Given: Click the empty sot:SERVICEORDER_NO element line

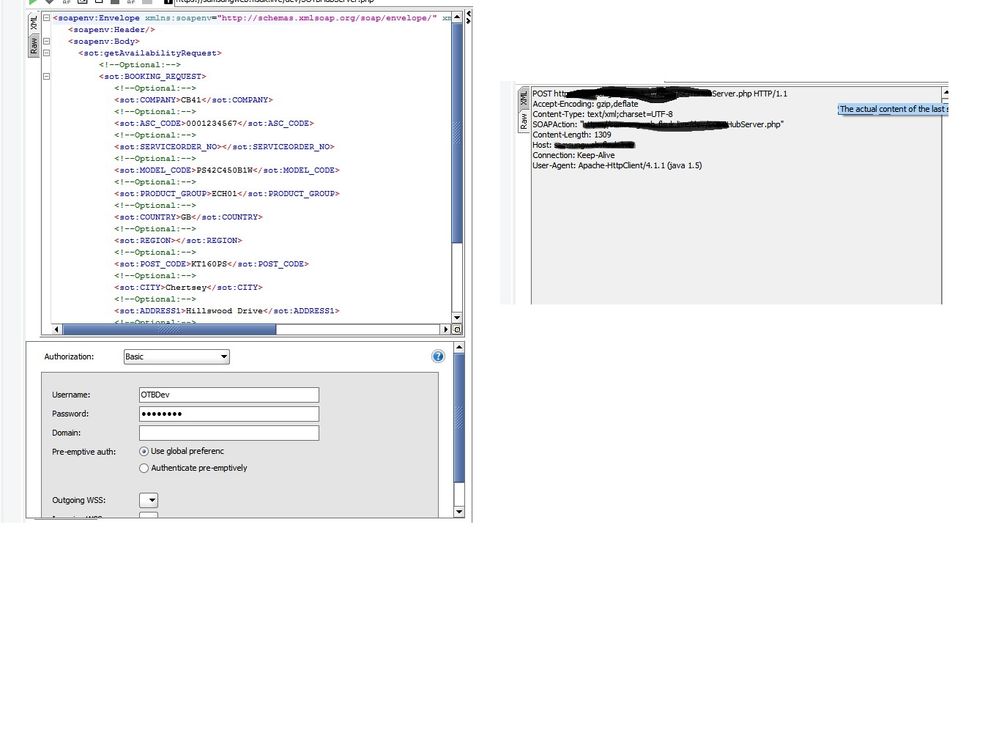Looking at the screenshot, I should (224, 147).
